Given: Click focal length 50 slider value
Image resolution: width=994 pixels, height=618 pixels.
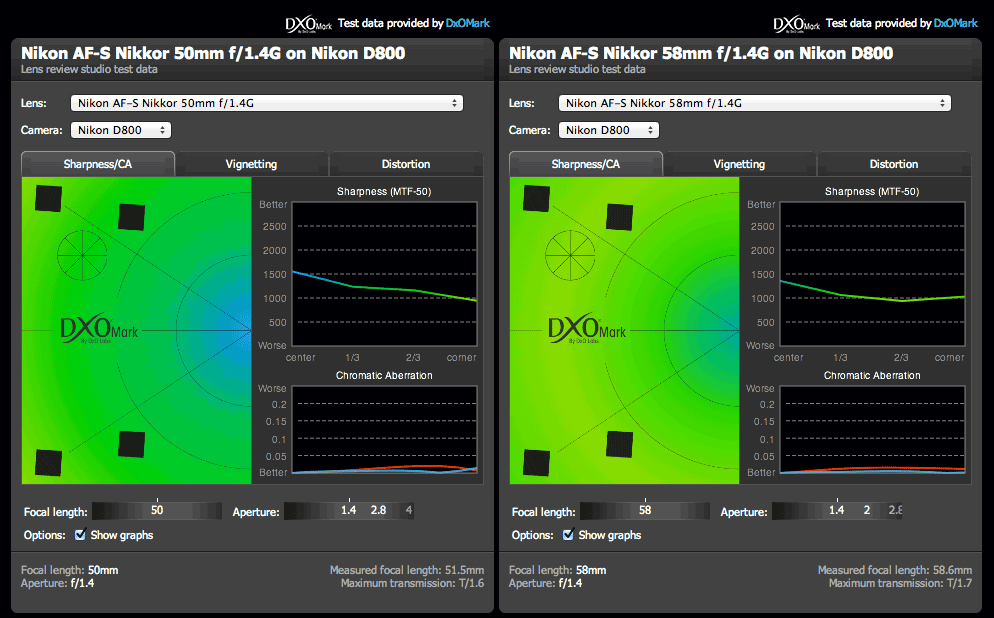Looking at the screenshot, I should tap(157, 510).
